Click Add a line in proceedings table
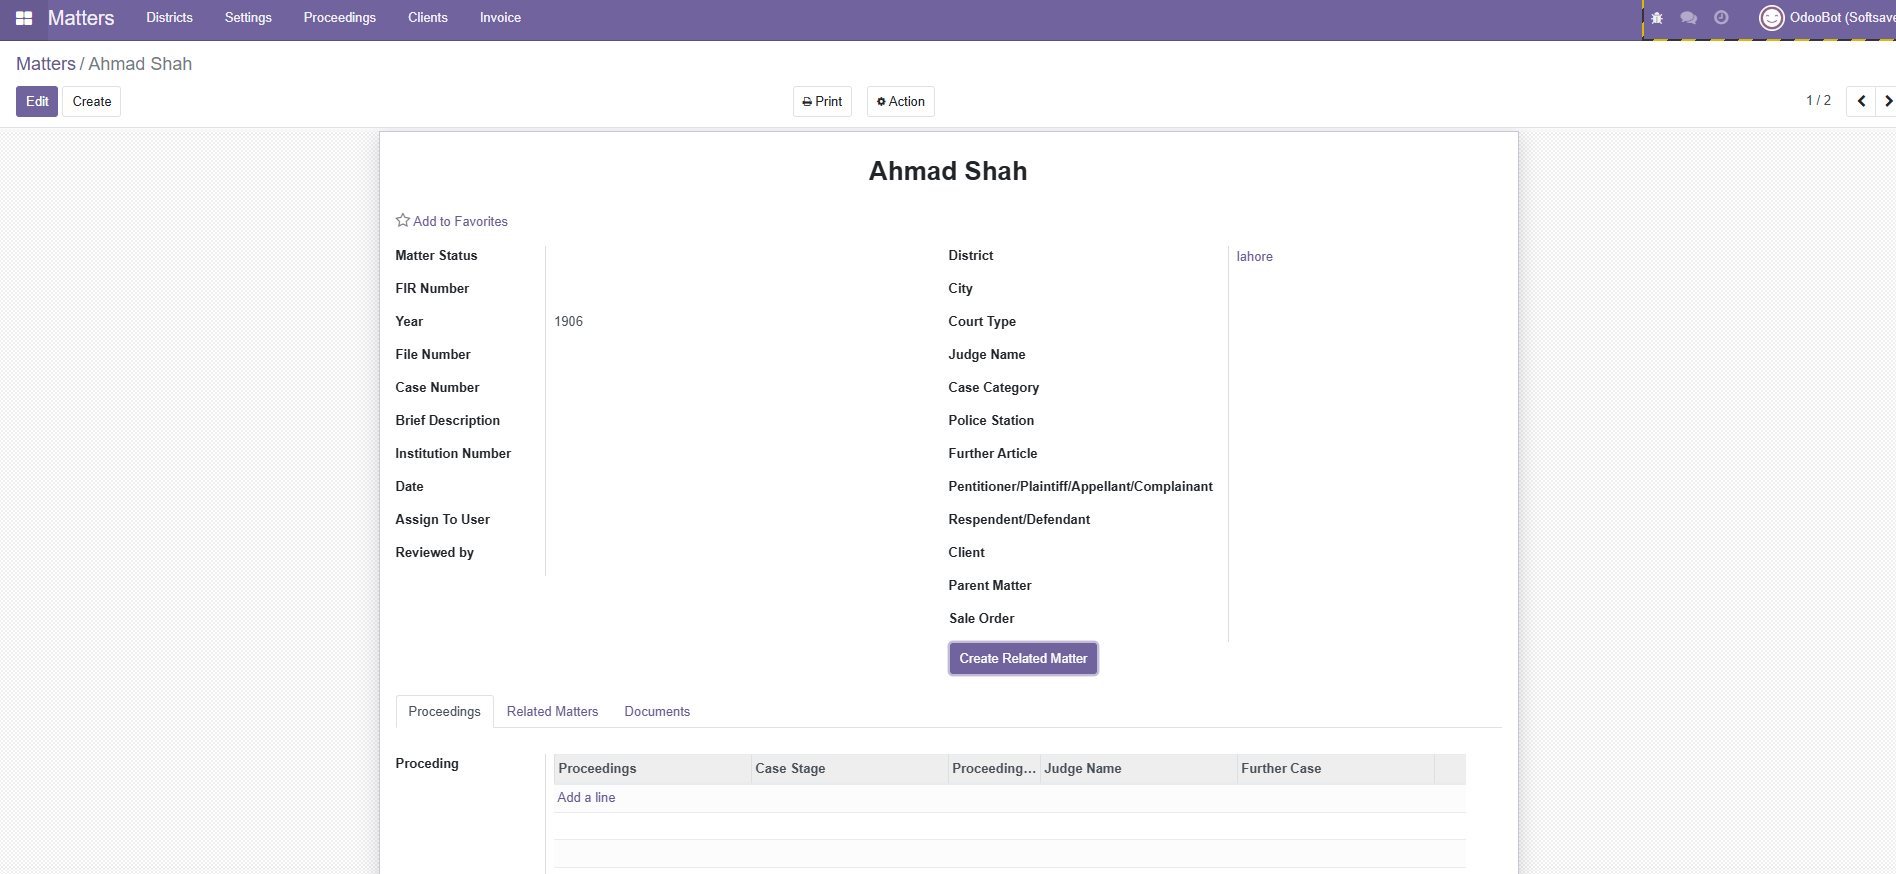This screenshot has width=1896, height=874. coord(586,798)
